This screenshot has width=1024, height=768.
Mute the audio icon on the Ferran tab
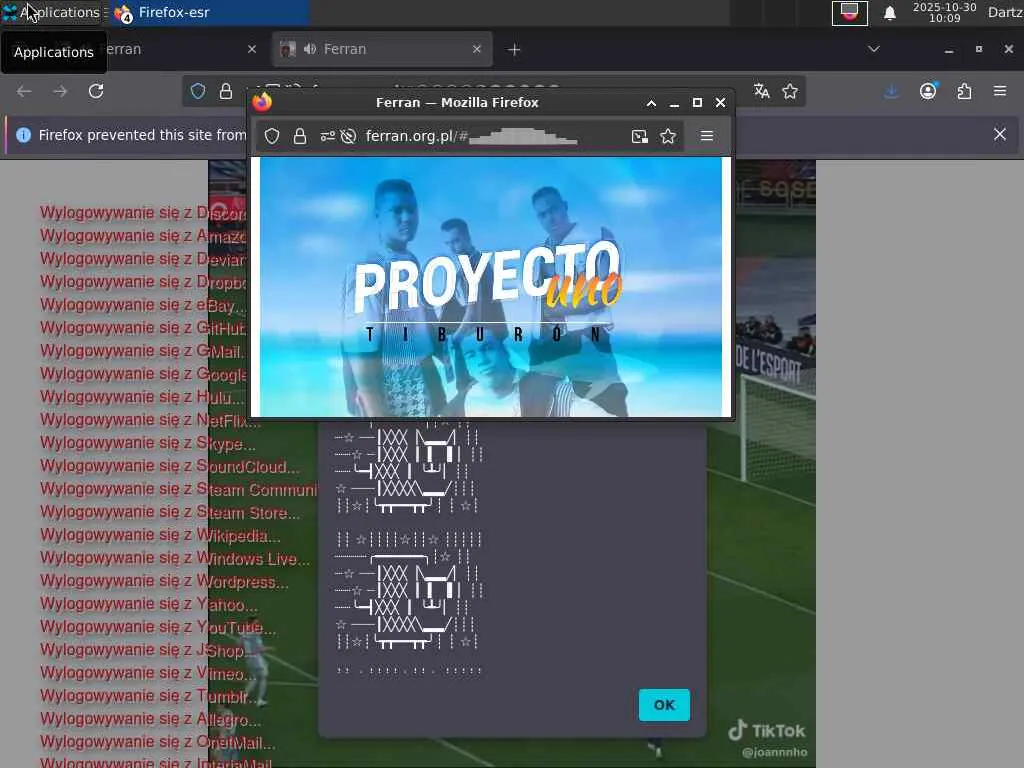pos(310,49)
